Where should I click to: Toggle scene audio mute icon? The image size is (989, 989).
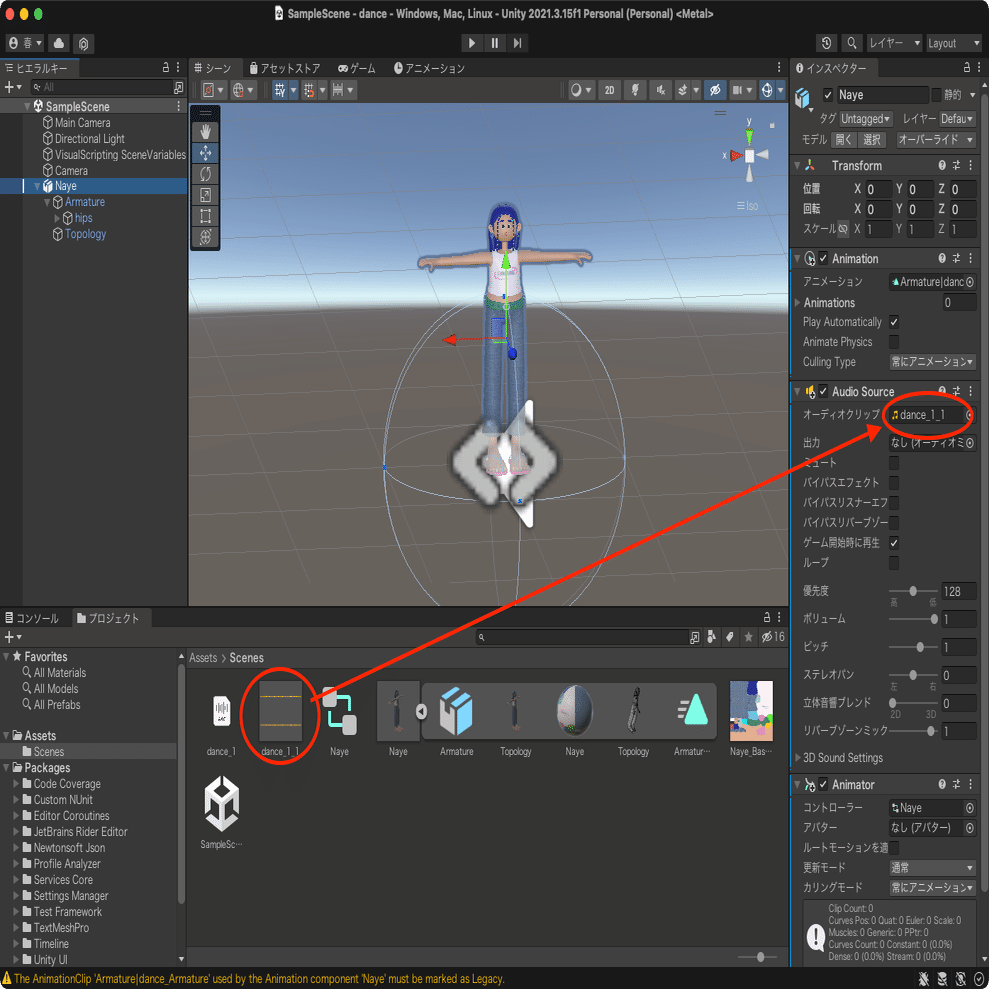click(x=660, y=90)
